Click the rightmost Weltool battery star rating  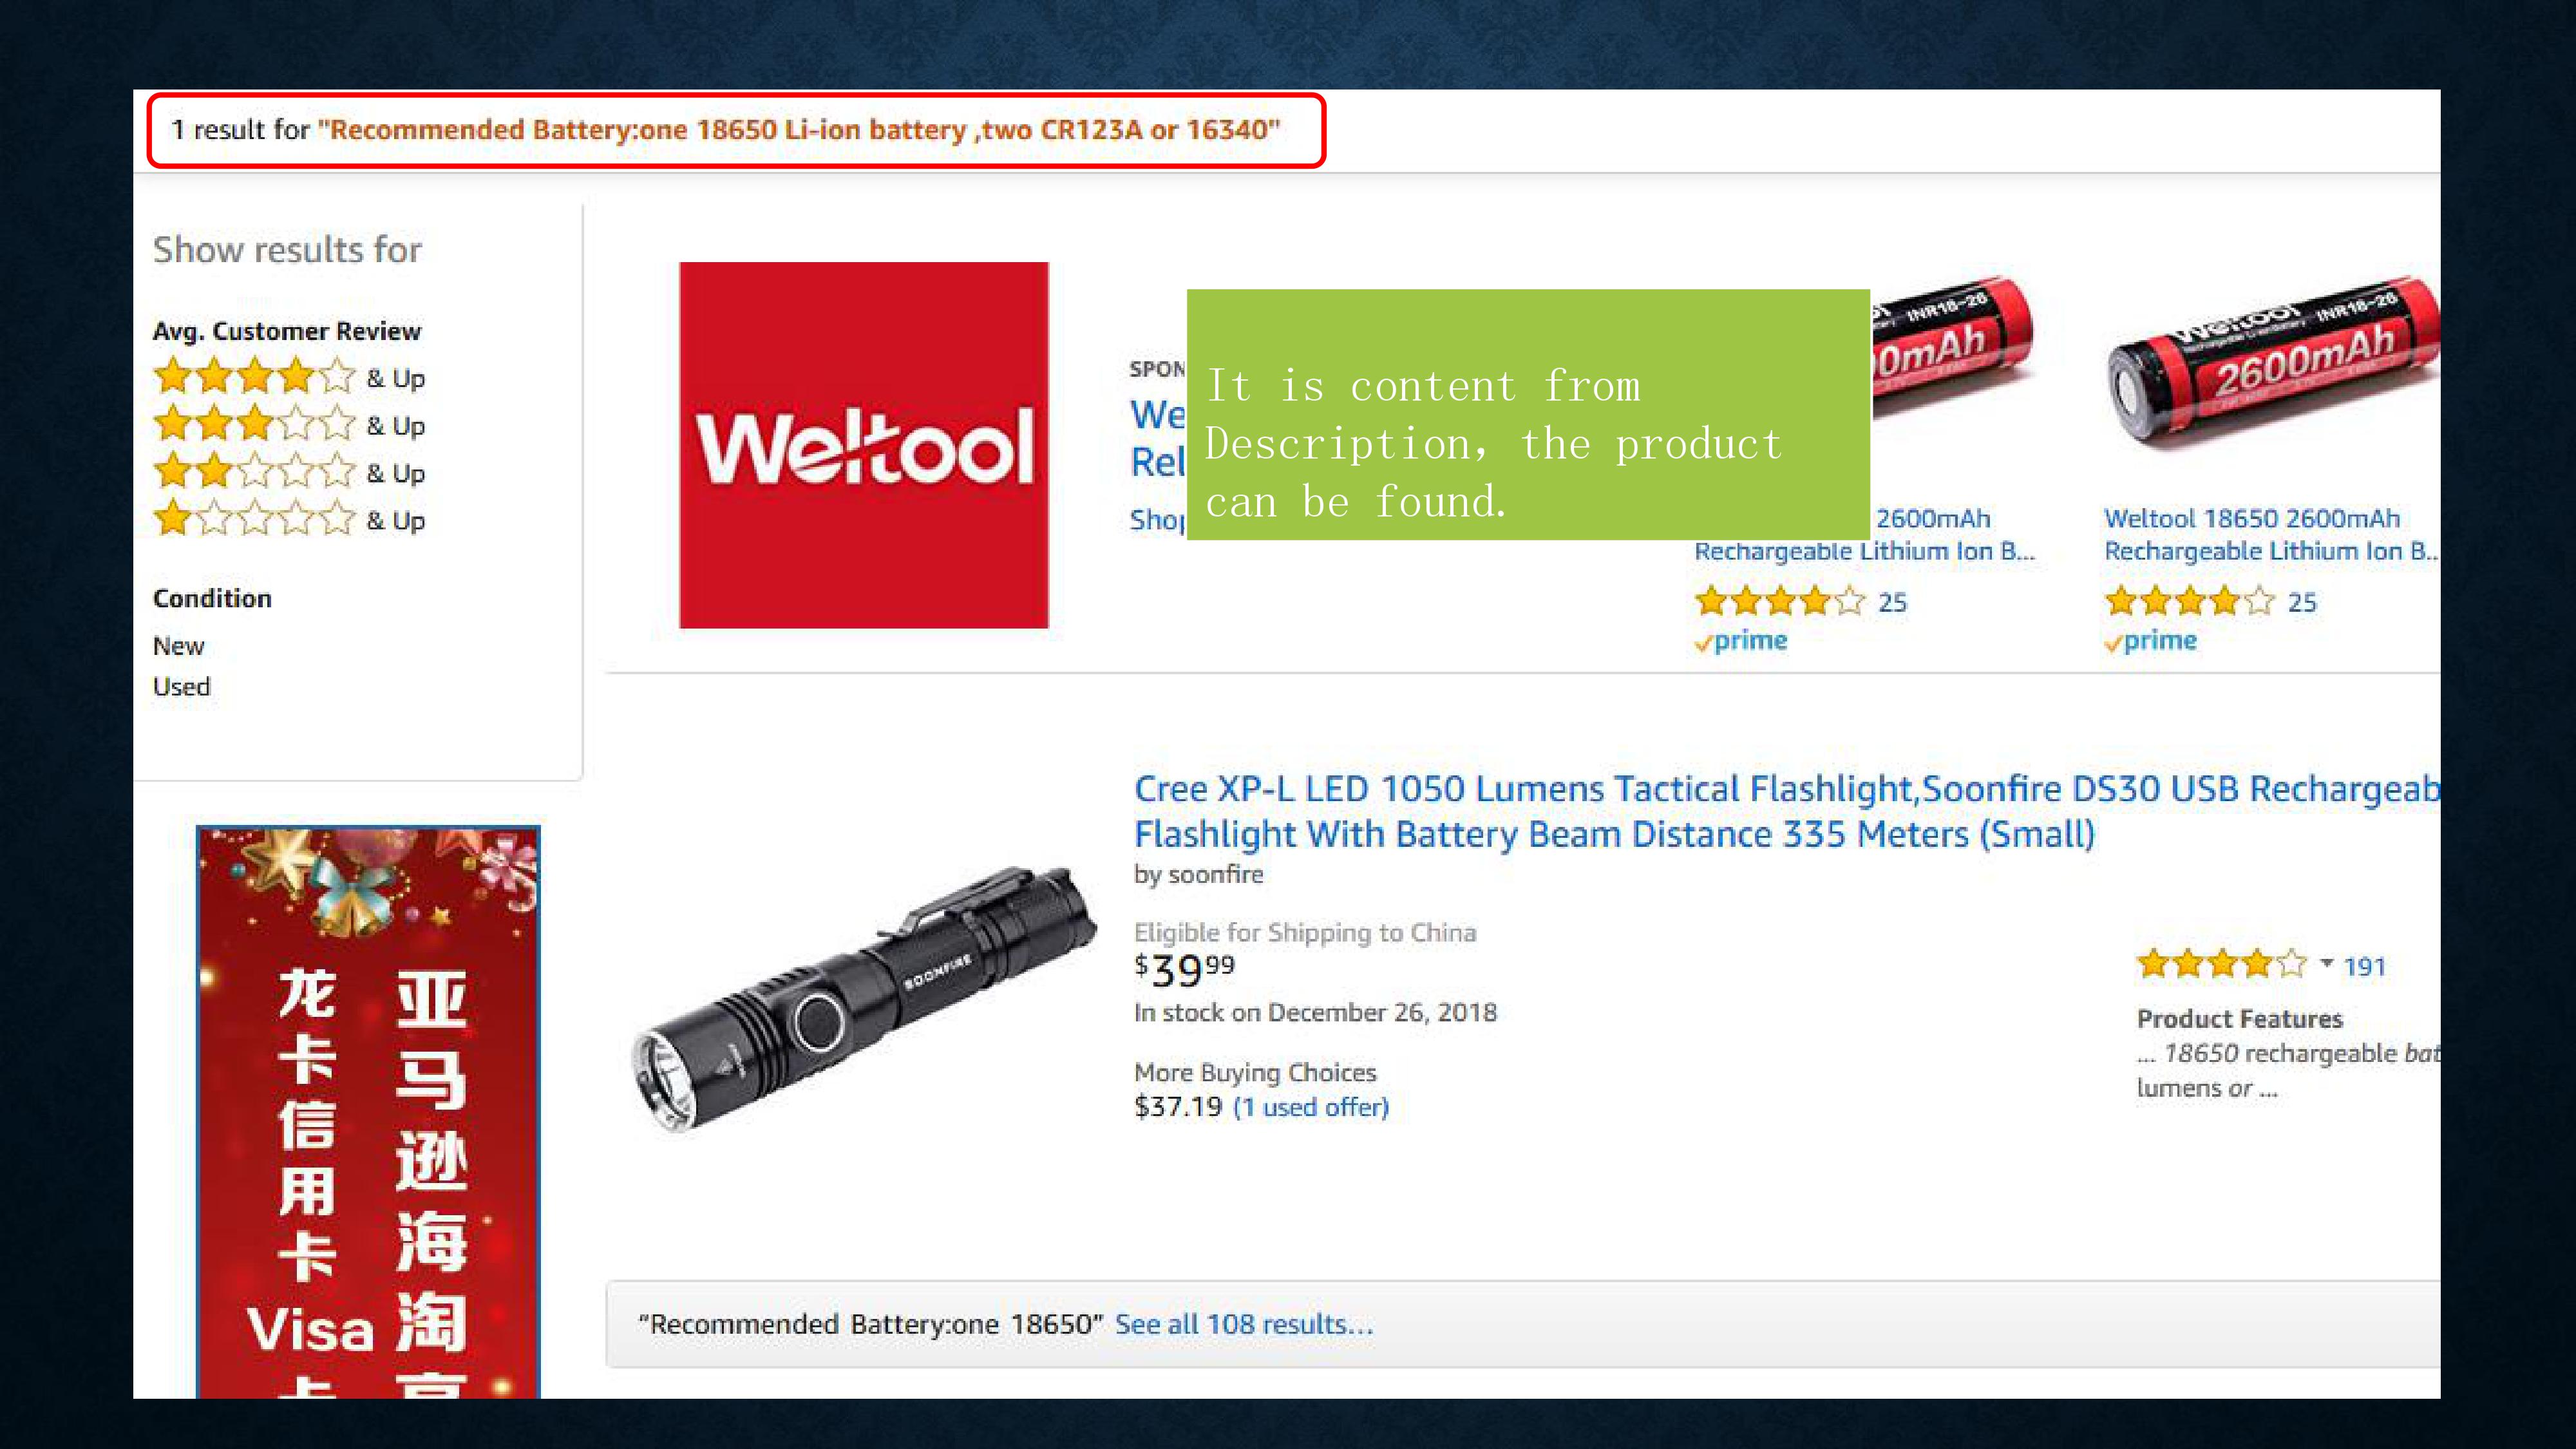tap(2189, 601)
